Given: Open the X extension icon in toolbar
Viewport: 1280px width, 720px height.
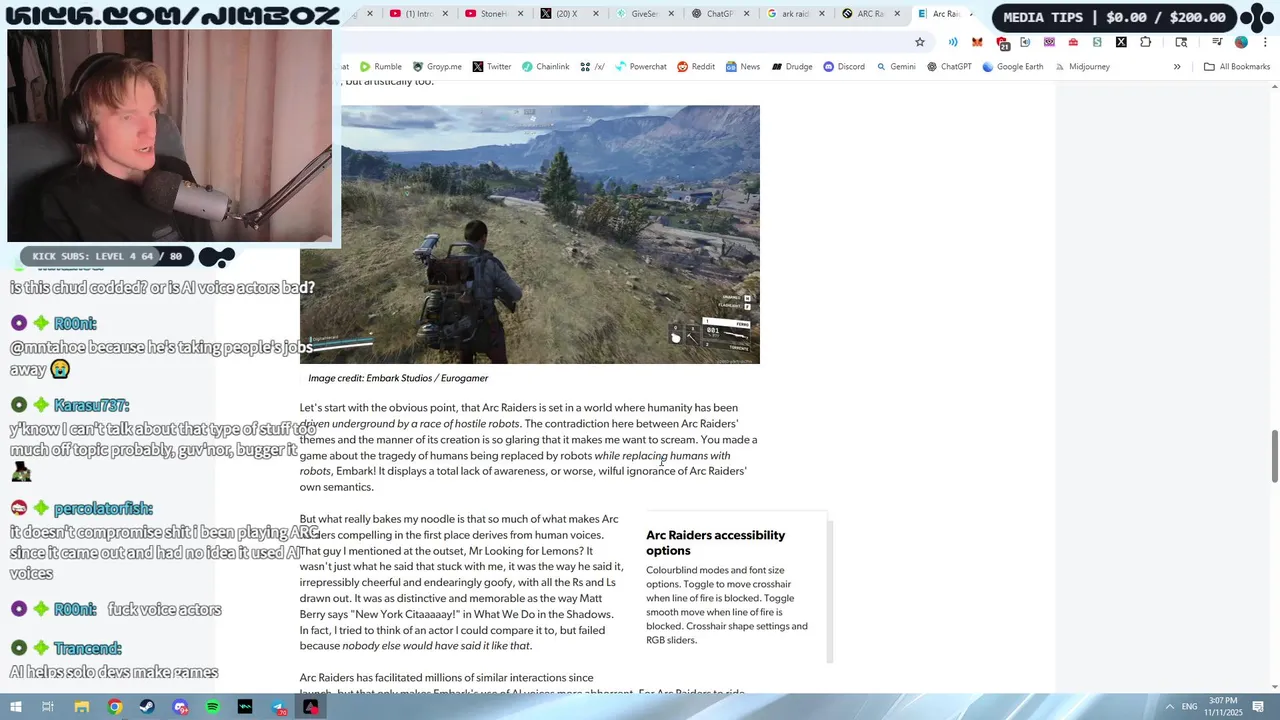Looking at the screenshot, I should [x=1121, y=42].
